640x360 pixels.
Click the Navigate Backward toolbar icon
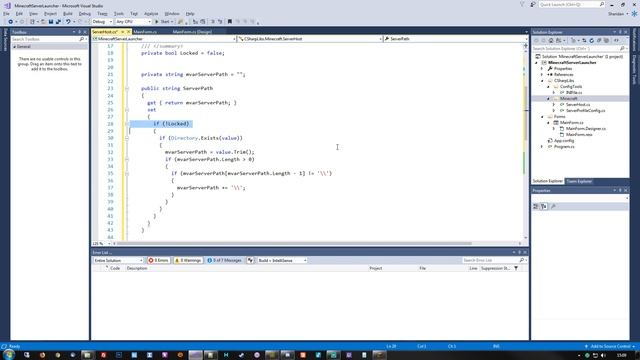(x=10, y=22)
